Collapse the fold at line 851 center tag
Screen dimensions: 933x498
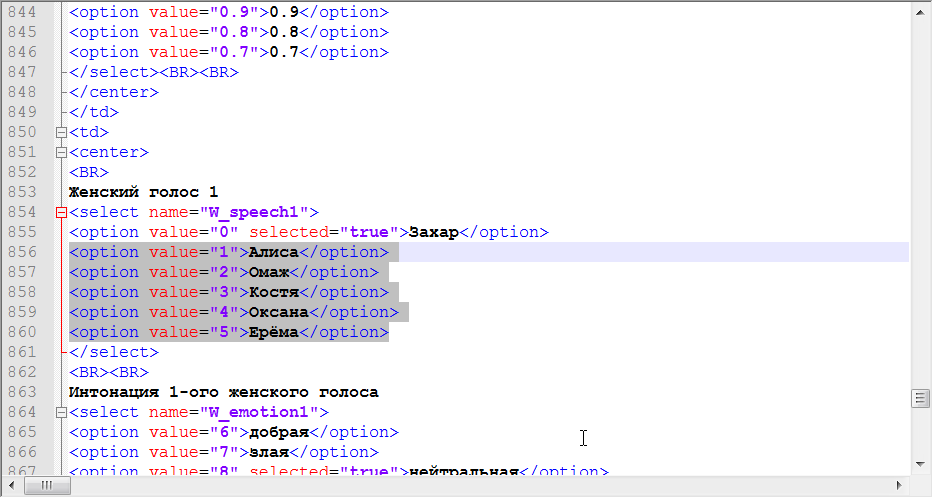(x=61, y=152)
